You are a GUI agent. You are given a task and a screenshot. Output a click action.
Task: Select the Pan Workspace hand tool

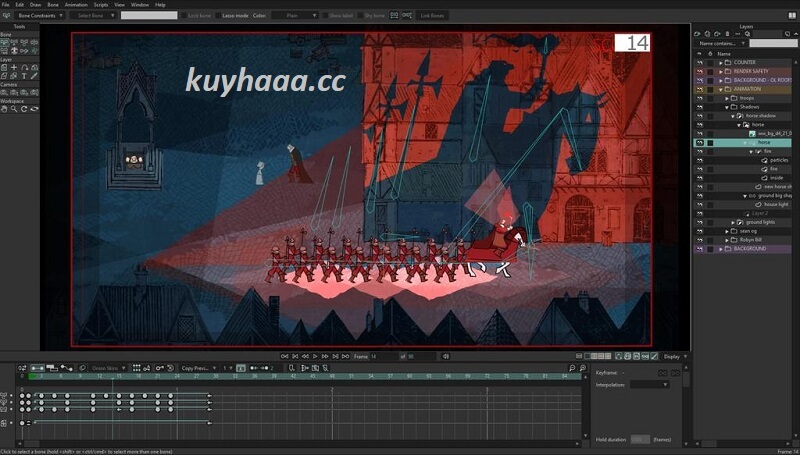[5, 109]
